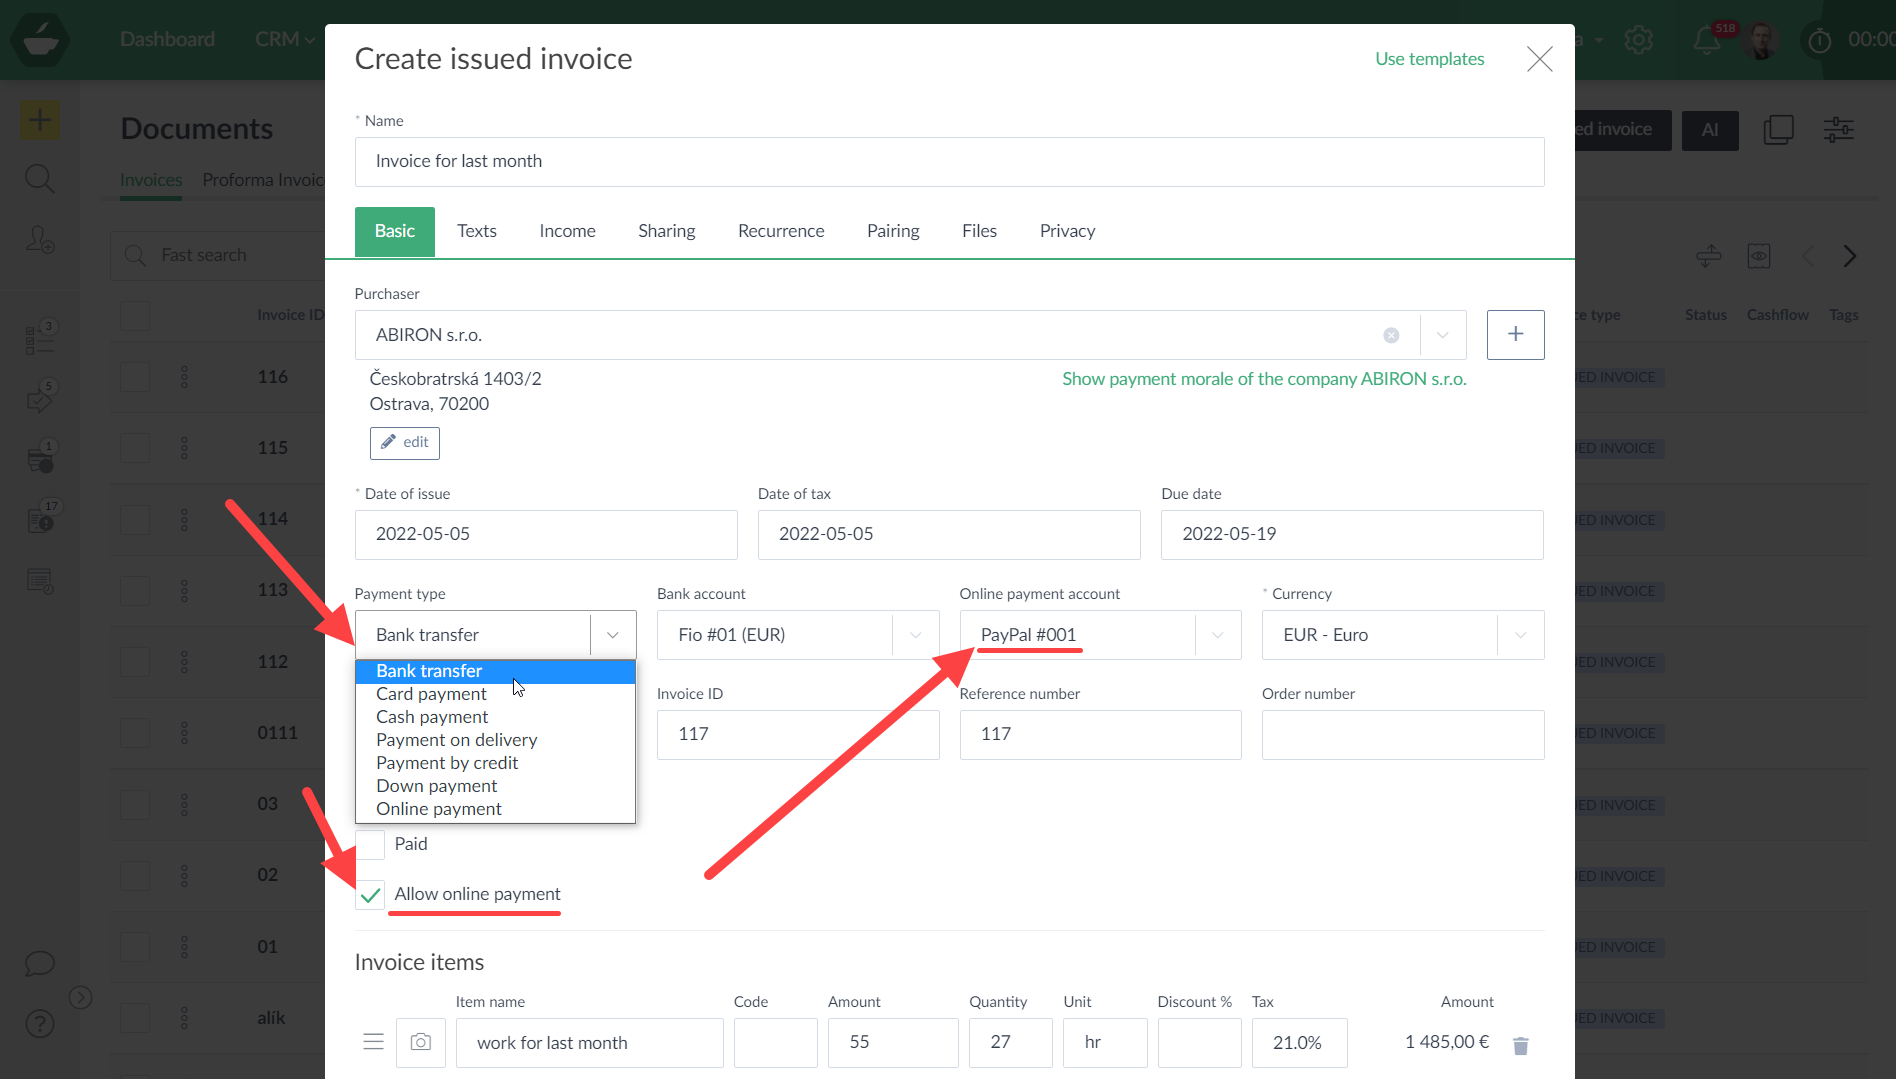Uncheck Allow online payment checkbox
The width and height of the screenshot is (1896, 1079).
370,894
